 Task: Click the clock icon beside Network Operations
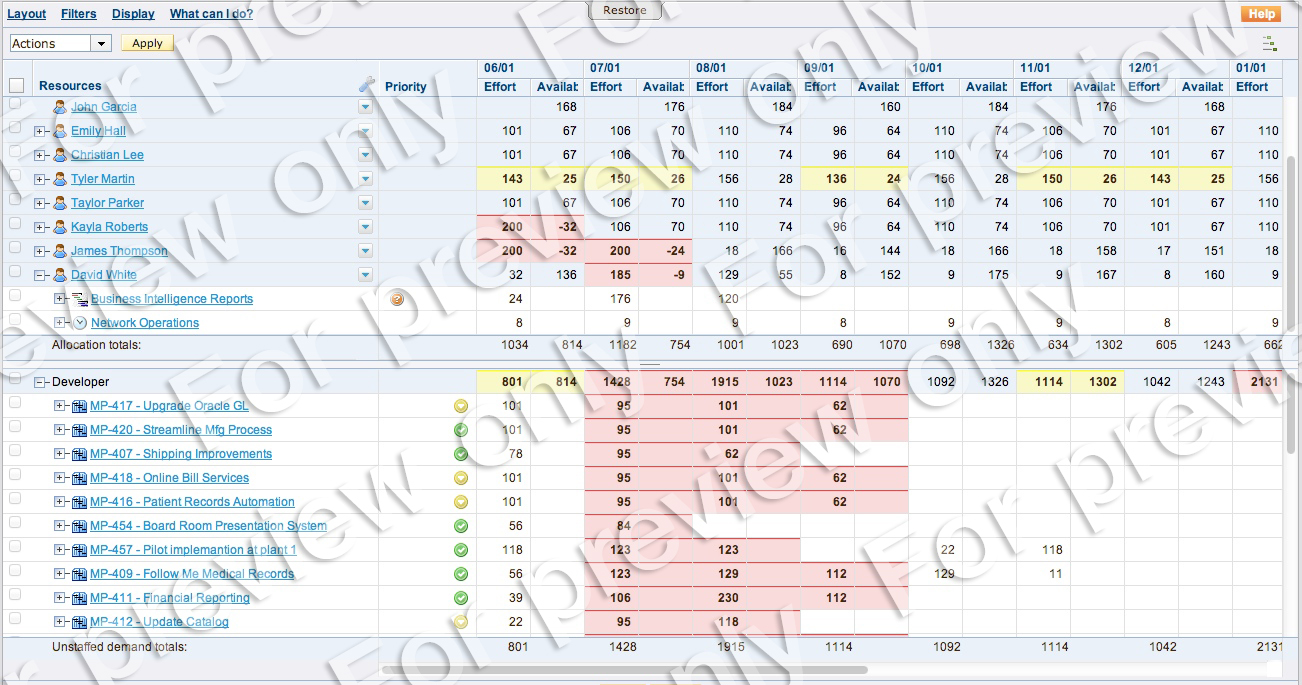tap(81, 323)
